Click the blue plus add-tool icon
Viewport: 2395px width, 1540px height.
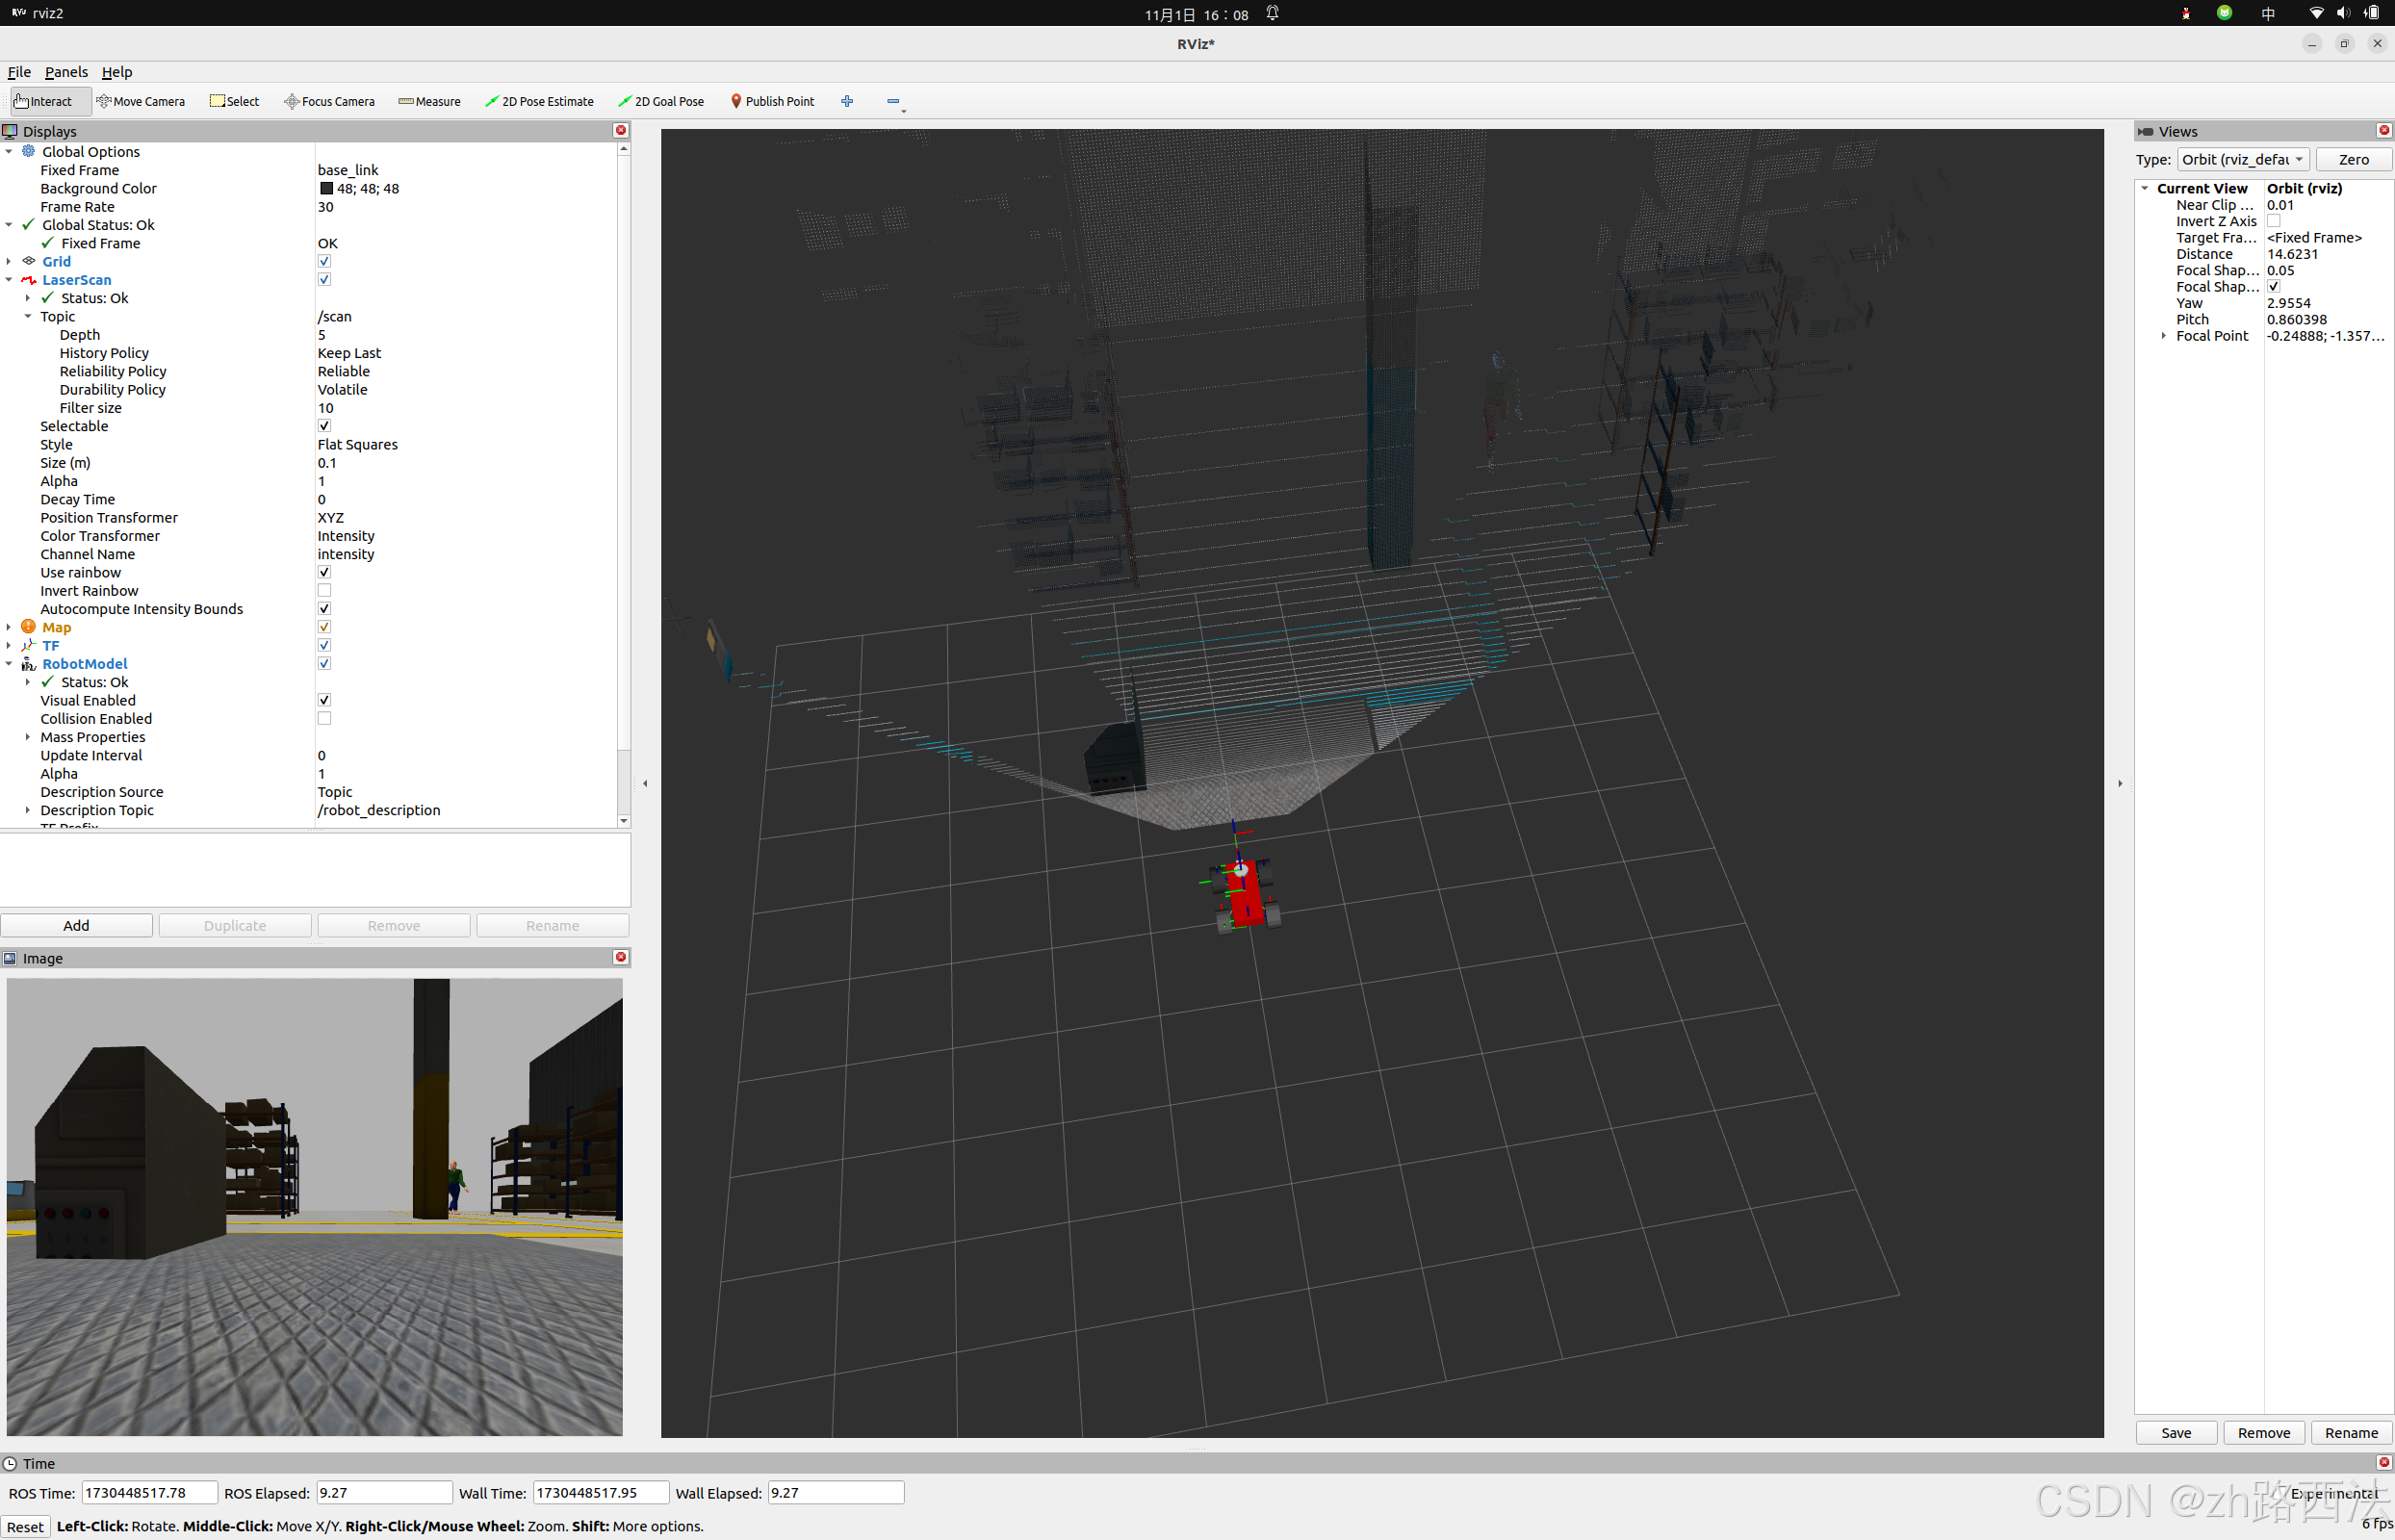coord(847,101)
